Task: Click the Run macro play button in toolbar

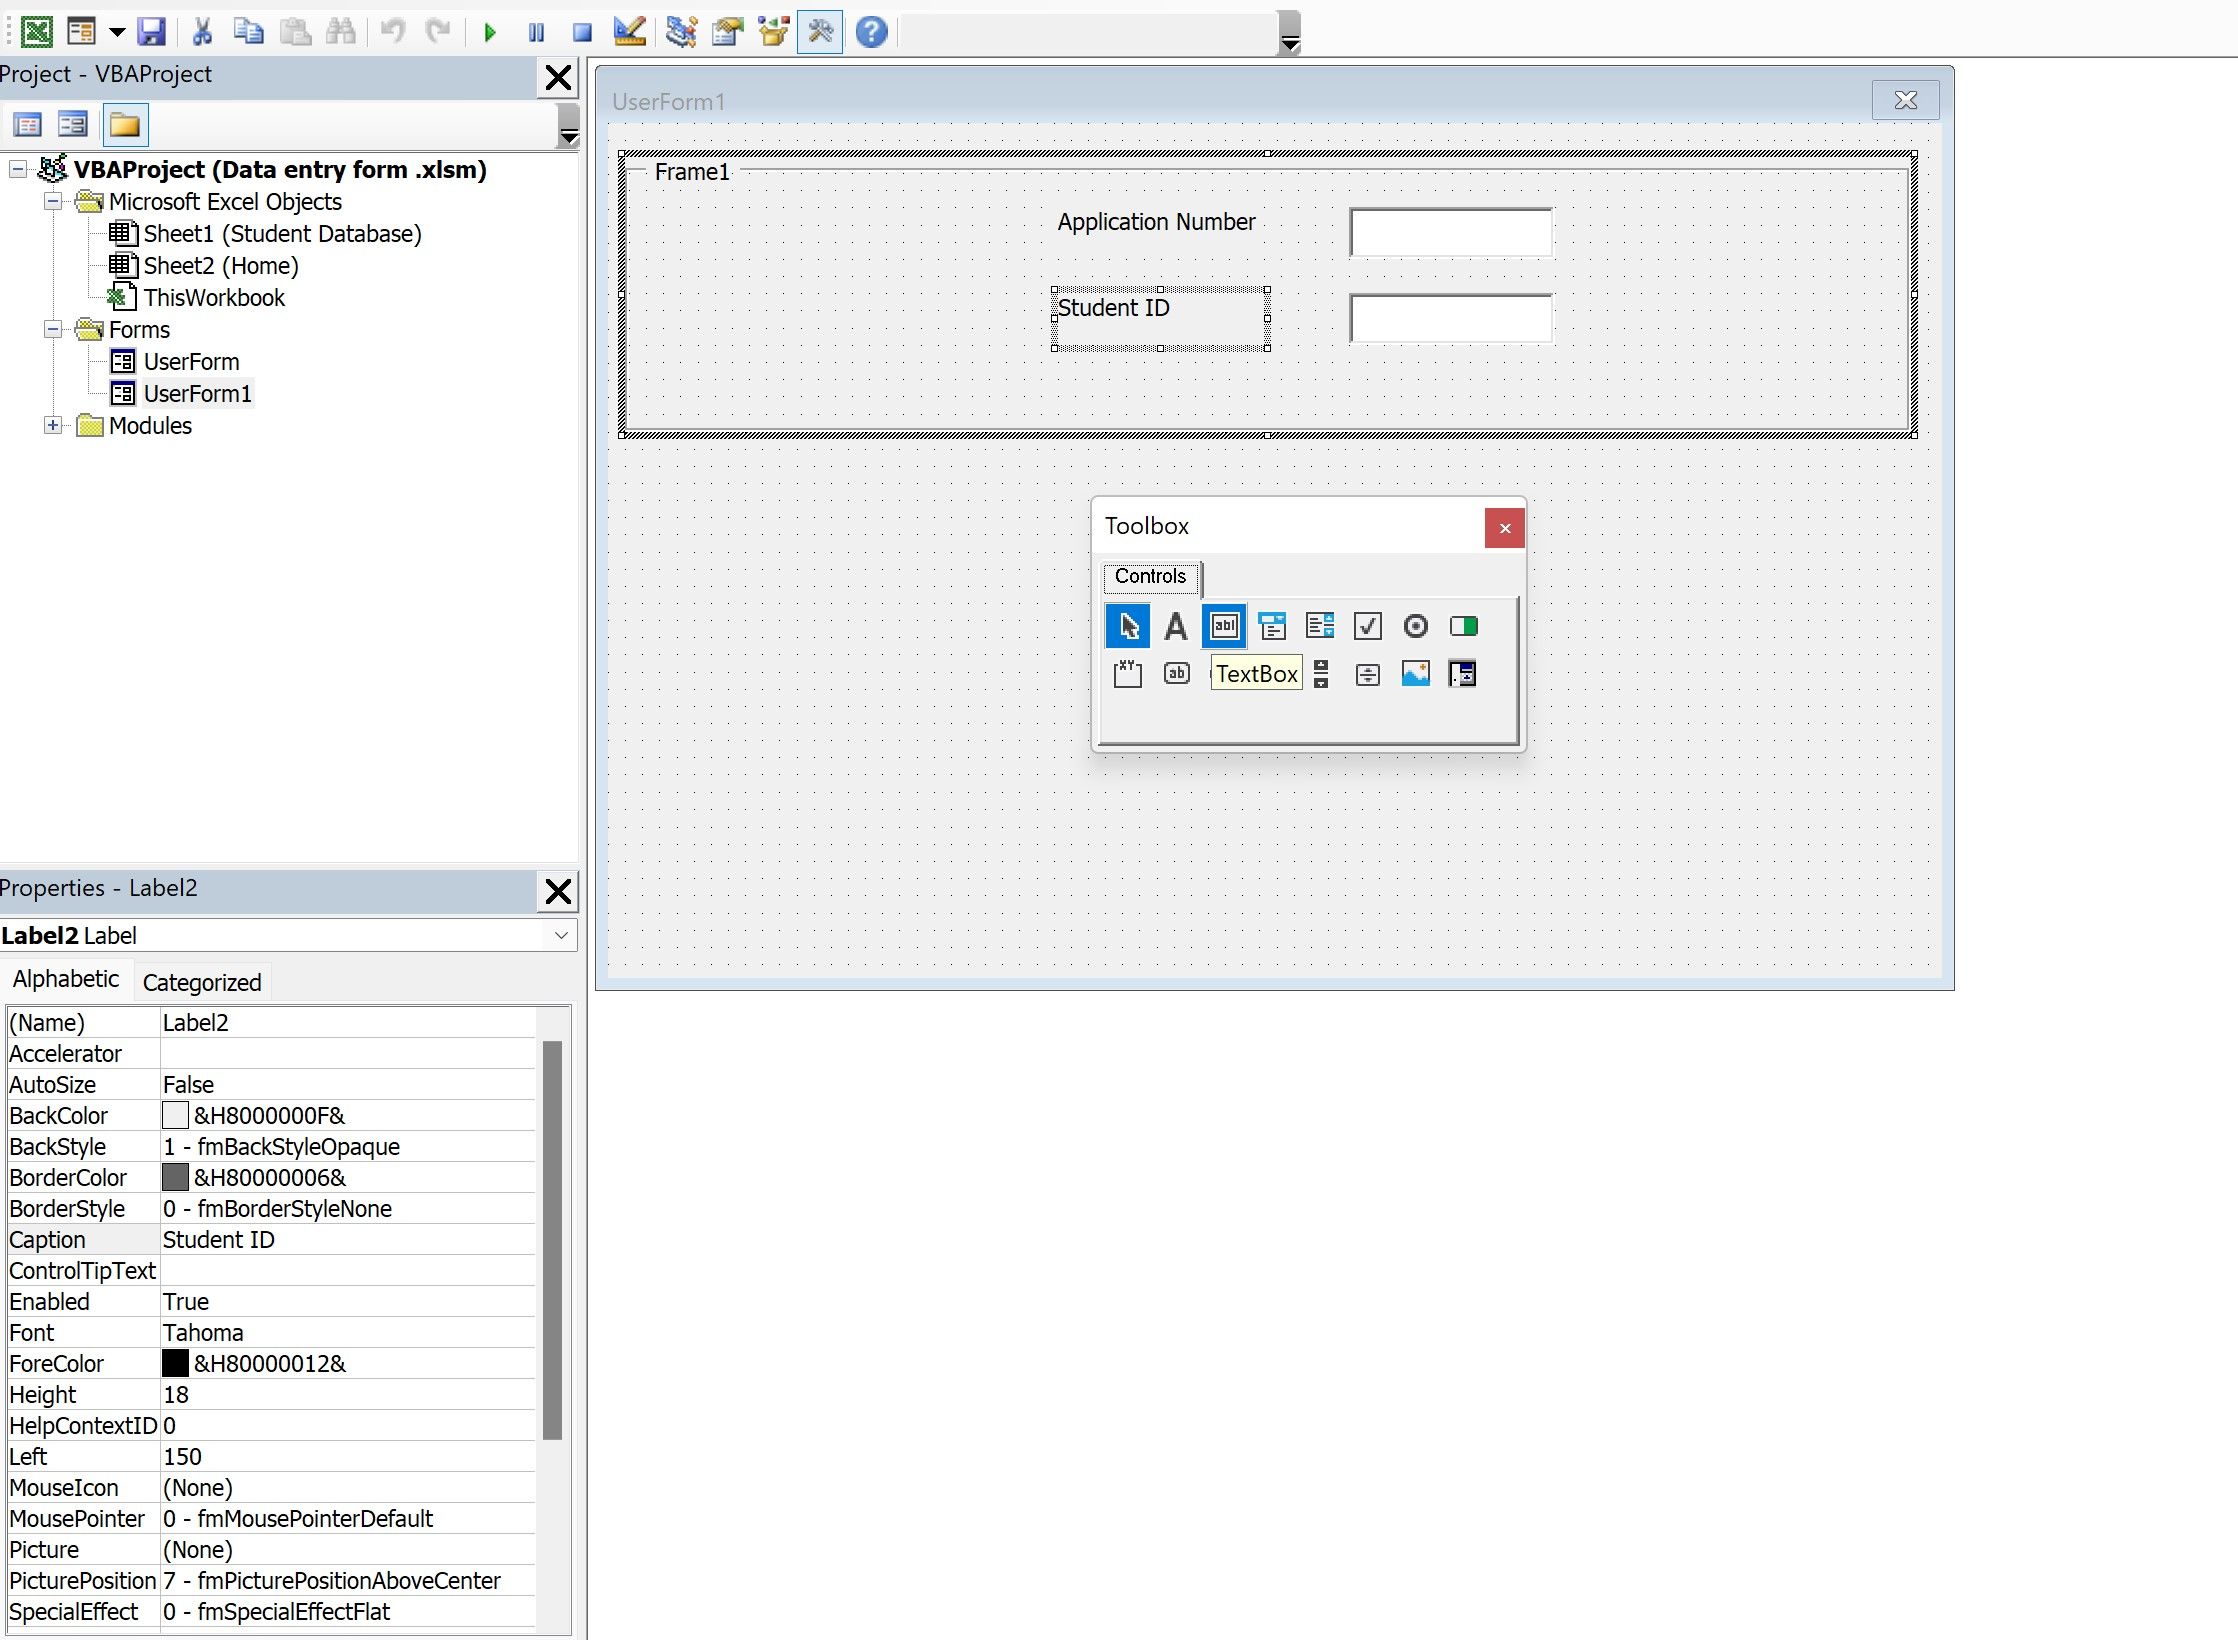Action: coord(490,31)
